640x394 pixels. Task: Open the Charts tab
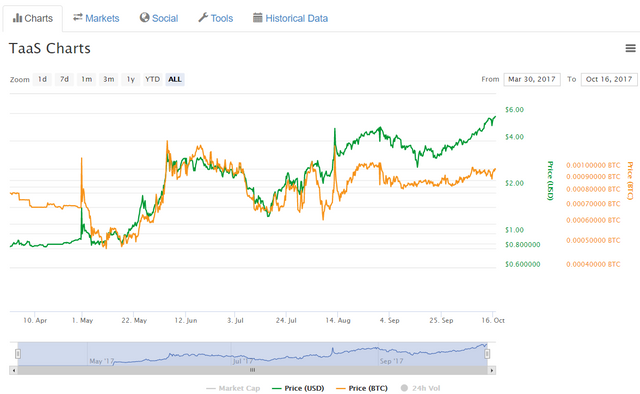point(33,18)
